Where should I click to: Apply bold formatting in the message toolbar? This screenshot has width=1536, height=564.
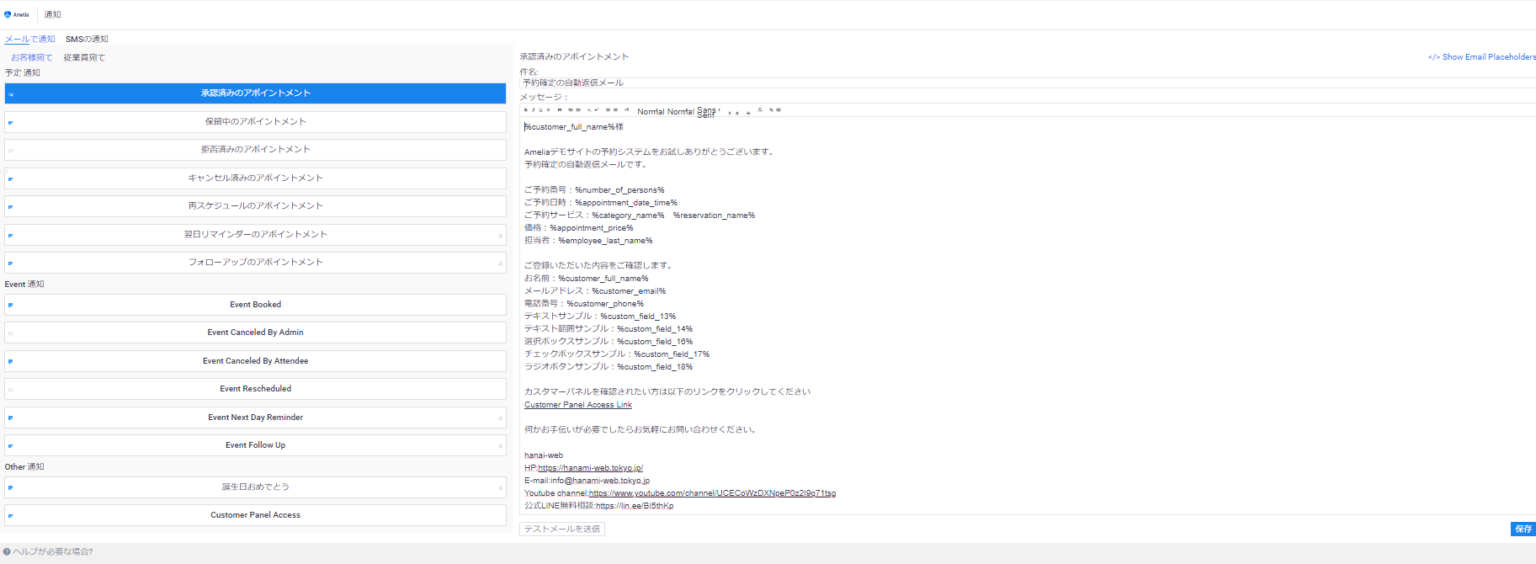tap(525, 110)
